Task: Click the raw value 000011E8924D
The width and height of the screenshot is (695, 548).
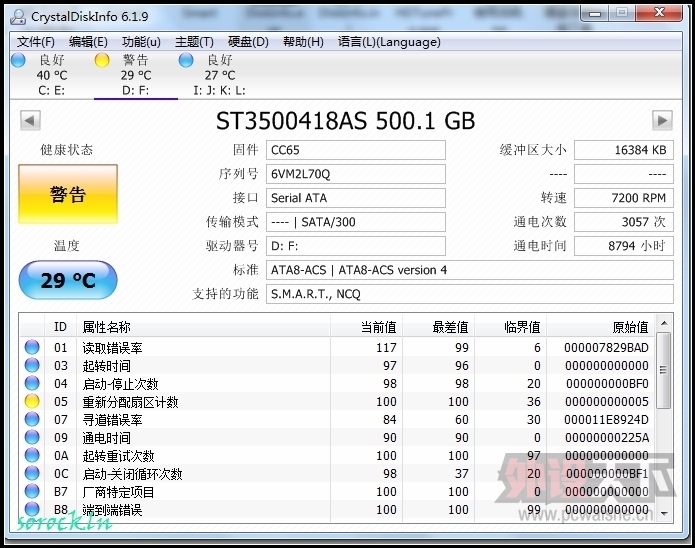Action: click(606, 419)
